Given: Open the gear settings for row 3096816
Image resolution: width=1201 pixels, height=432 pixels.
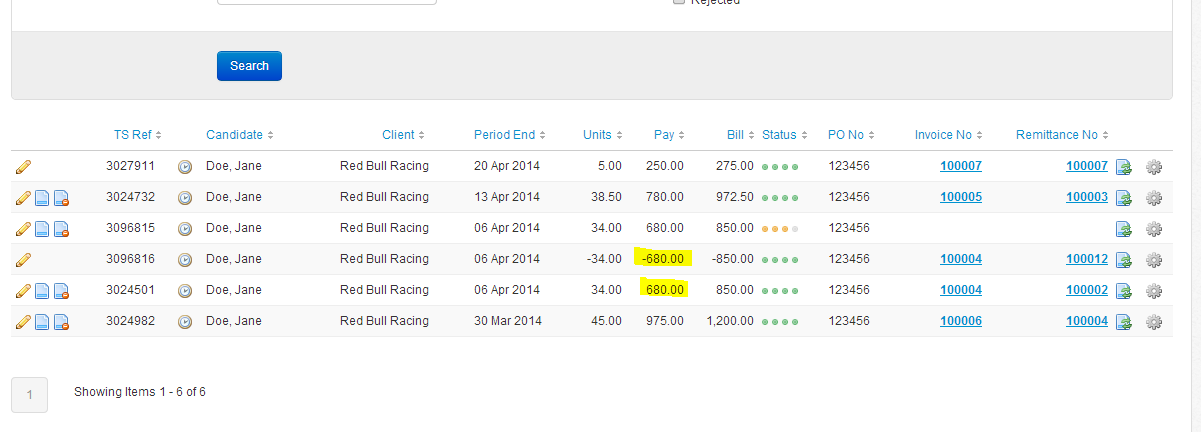Looking at the screenshot, I should pos(1154,260).
